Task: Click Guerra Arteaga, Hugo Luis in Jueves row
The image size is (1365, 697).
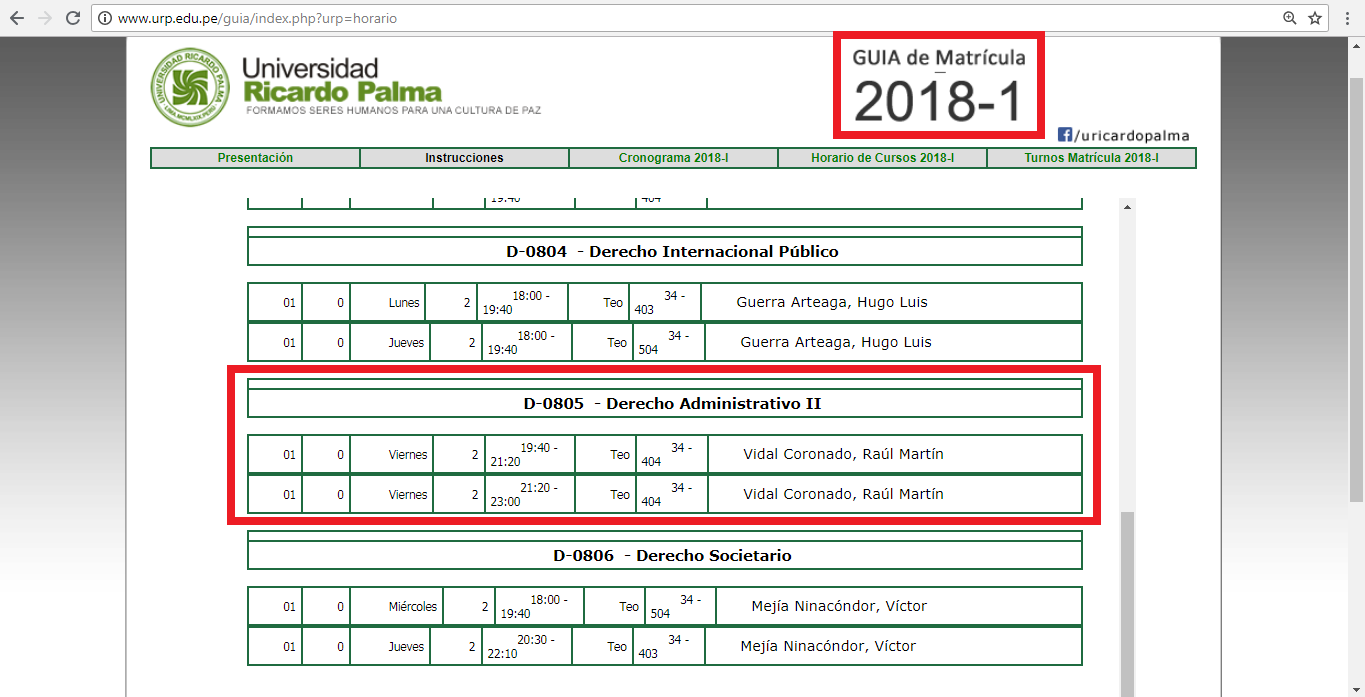Action: (x=836, y=342)
